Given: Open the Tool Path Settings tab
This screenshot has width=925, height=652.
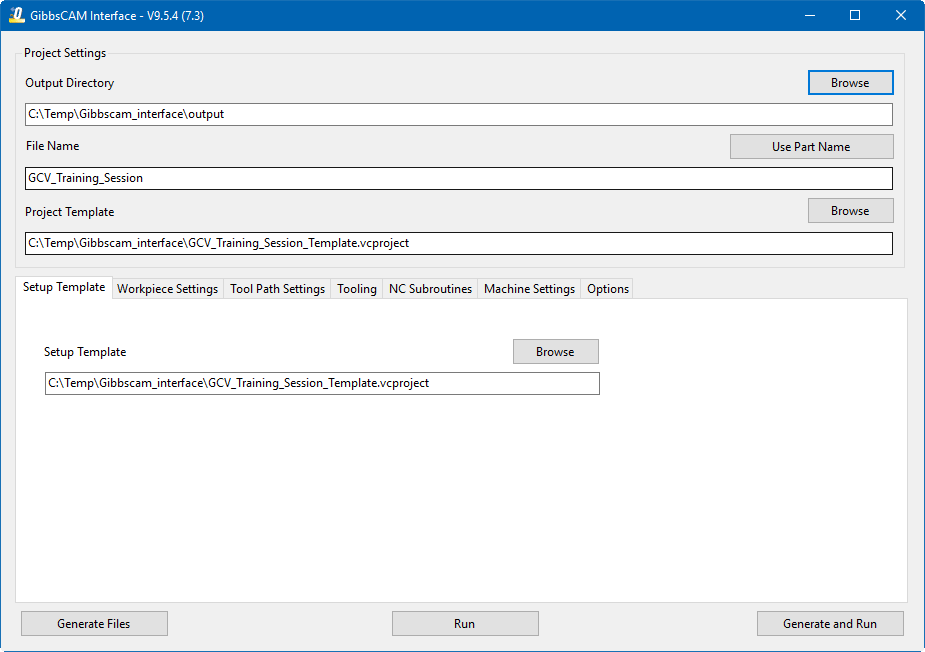Looking at the screenshot, I should coord(277,289).
